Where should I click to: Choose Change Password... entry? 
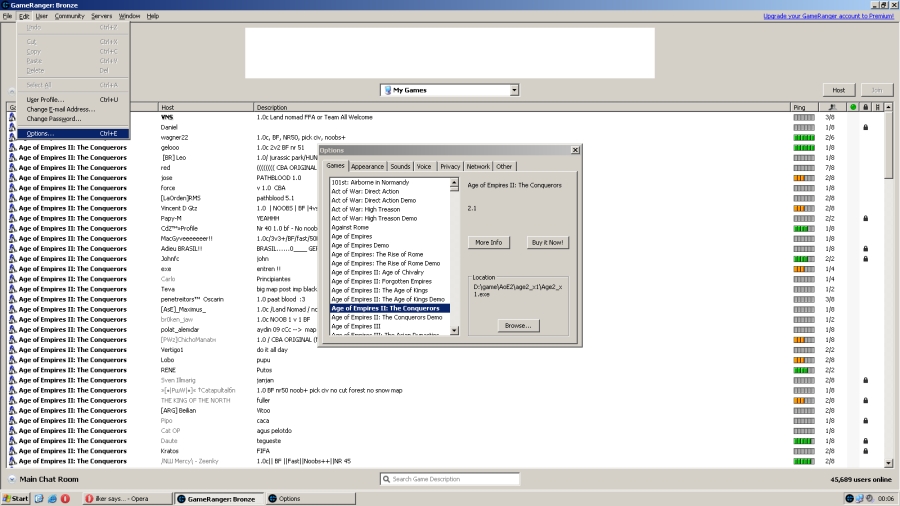[73, 119]
